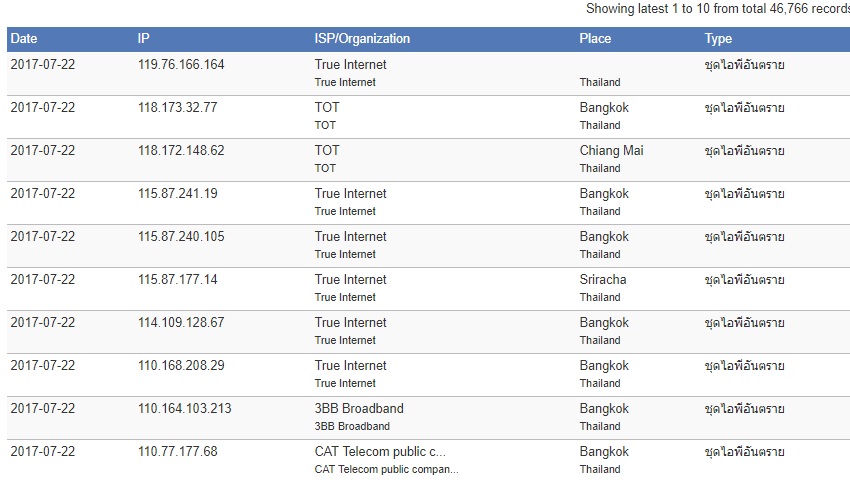Select IP address 115.87.240.105

[x=181, y=237]
